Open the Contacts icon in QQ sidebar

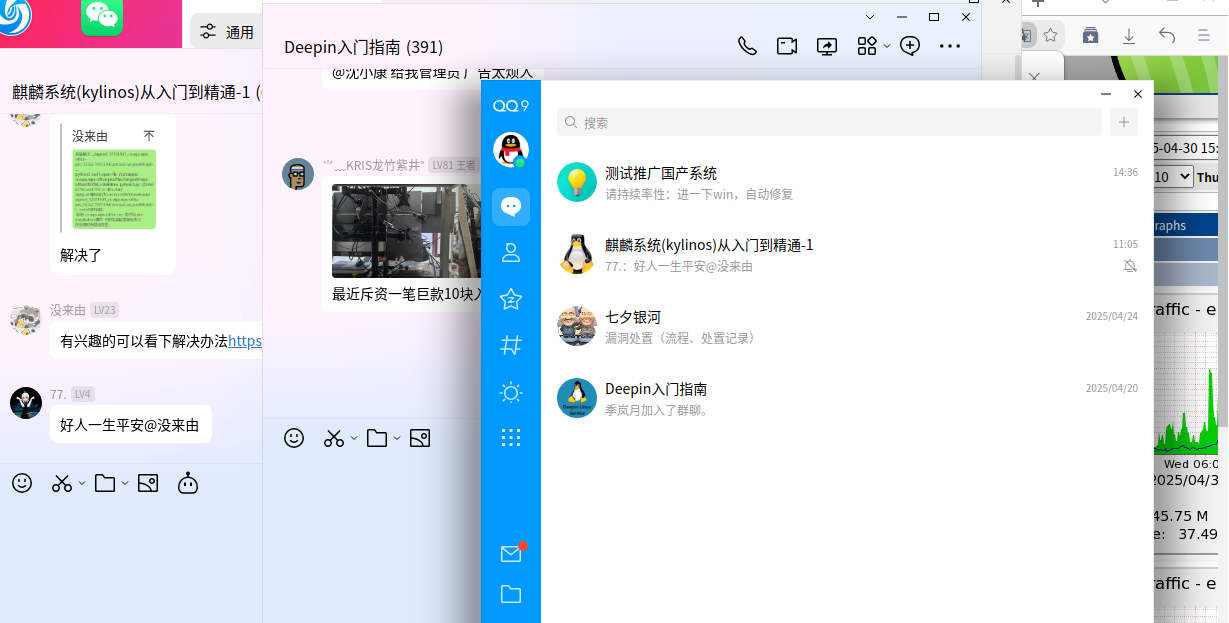coord(511,252)
